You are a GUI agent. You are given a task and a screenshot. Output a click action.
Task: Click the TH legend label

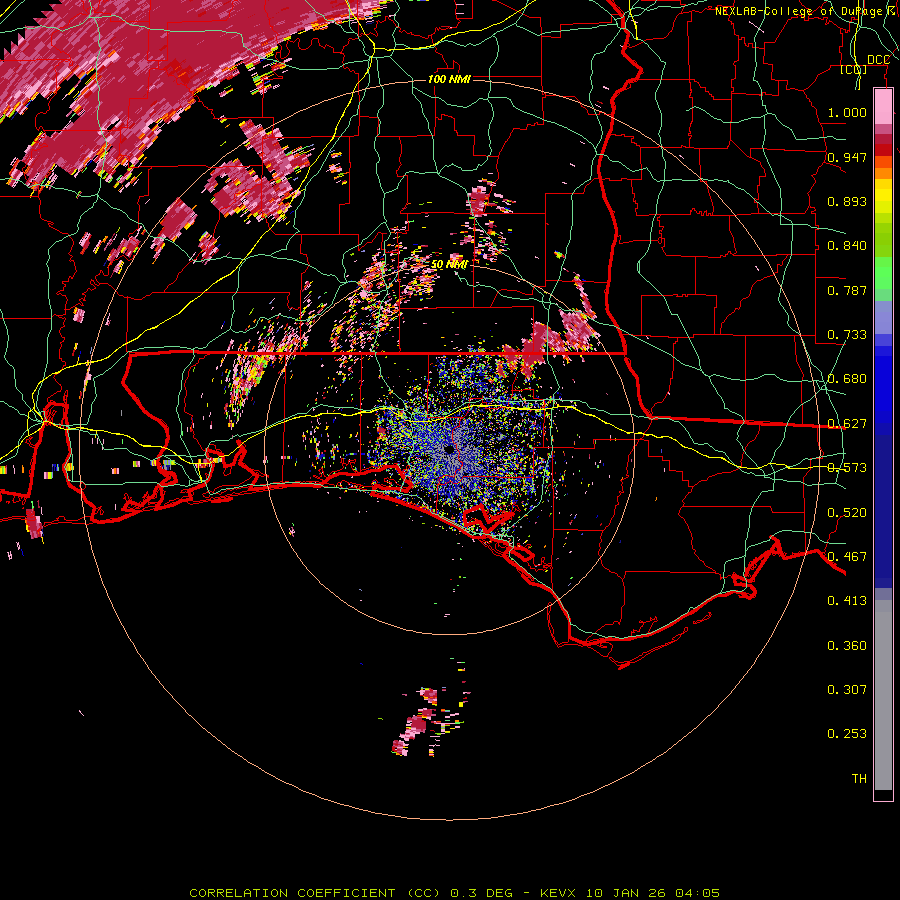point(859,779)
